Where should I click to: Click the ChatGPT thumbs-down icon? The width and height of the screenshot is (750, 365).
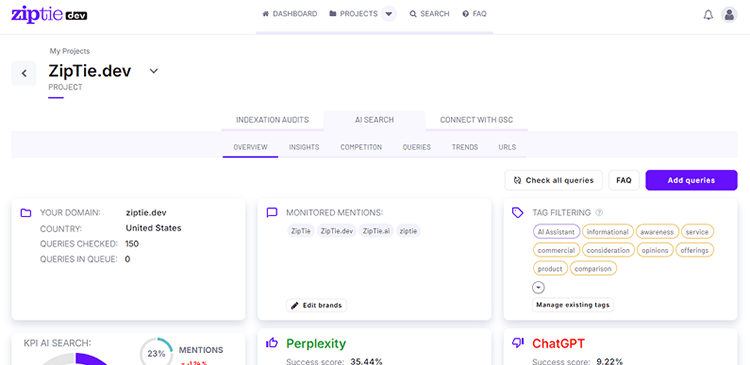pyautogui.click(x=518, y=343)
